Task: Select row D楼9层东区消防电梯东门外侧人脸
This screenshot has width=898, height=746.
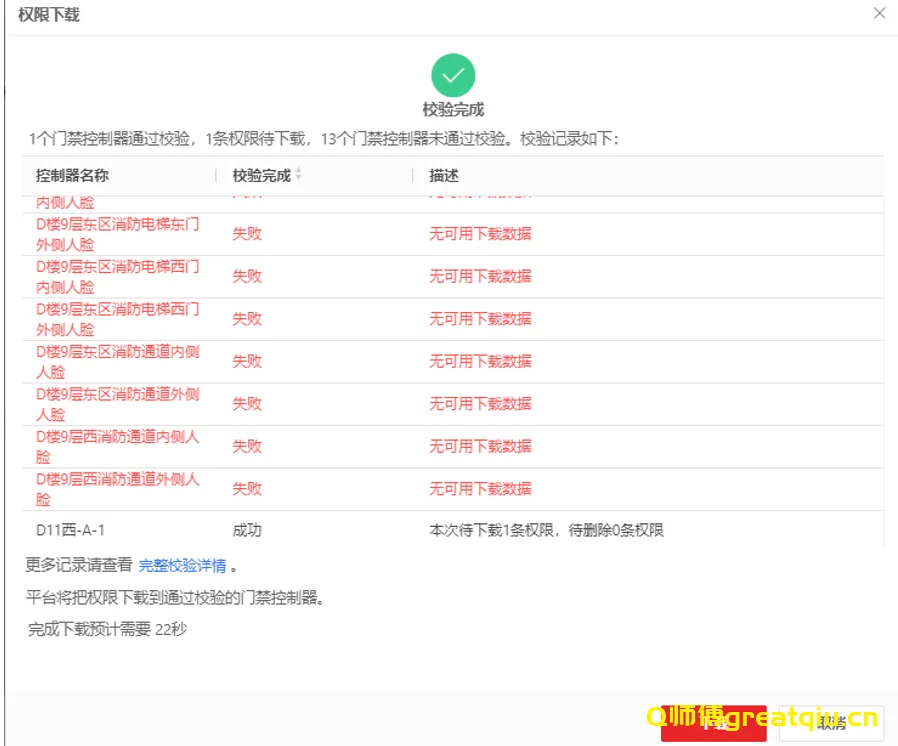Action: 117,234
